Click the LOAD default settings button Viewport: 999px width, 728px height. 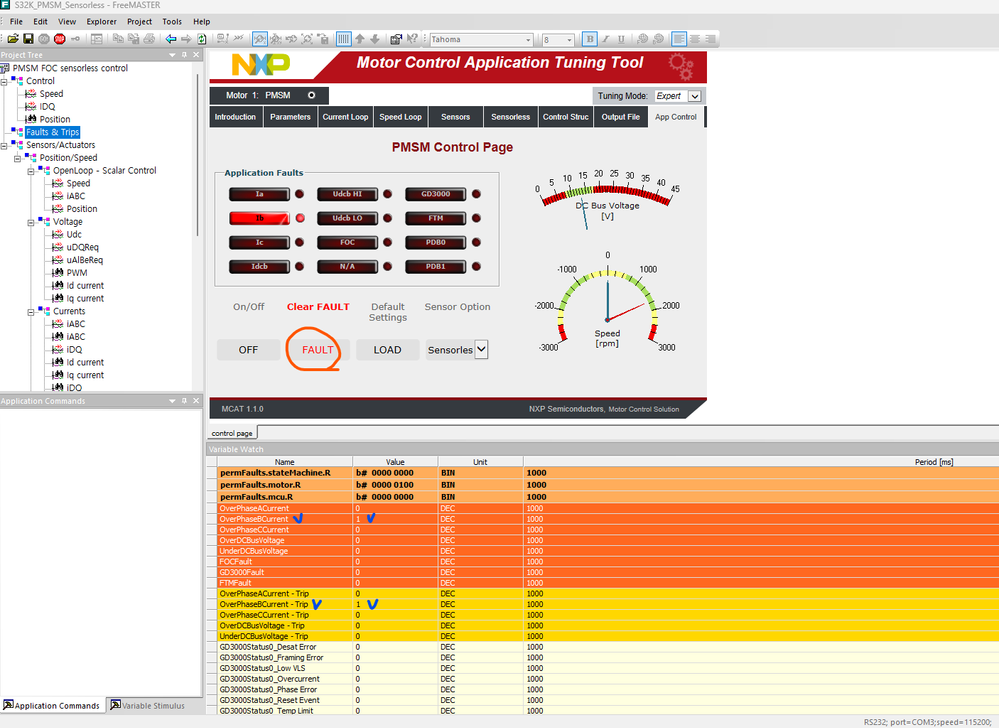pyautogui.click(x=387, y=350)
